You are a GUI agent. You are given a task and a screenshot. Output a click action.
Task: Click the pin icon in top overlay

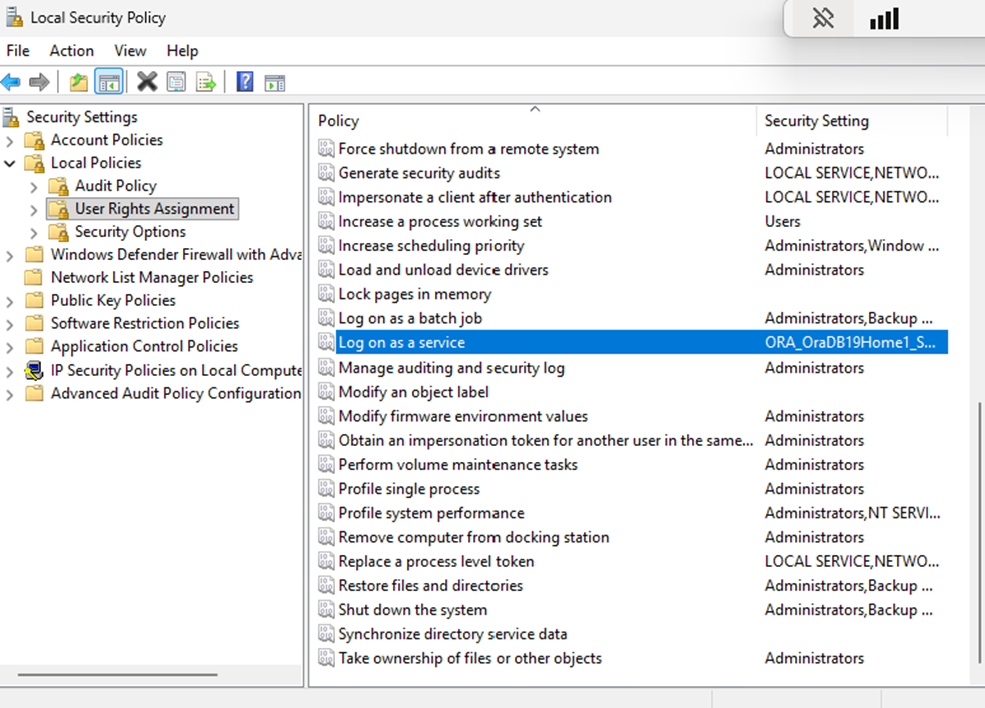[823, 19]
